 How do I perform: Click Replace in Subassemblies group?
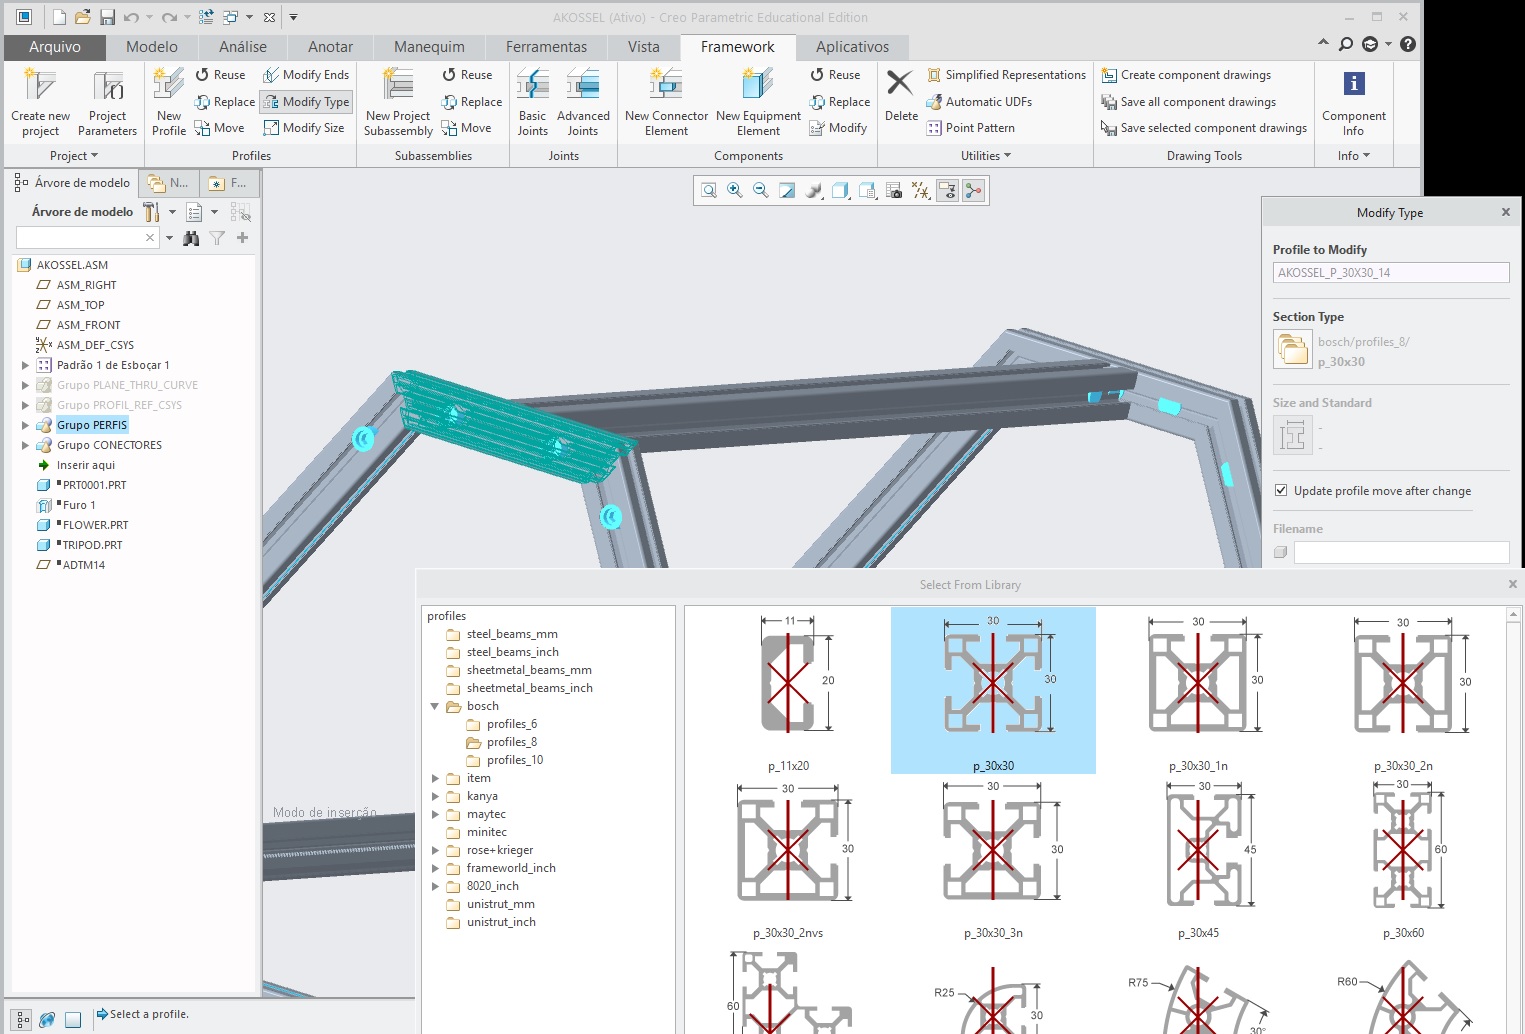point(471,102)
